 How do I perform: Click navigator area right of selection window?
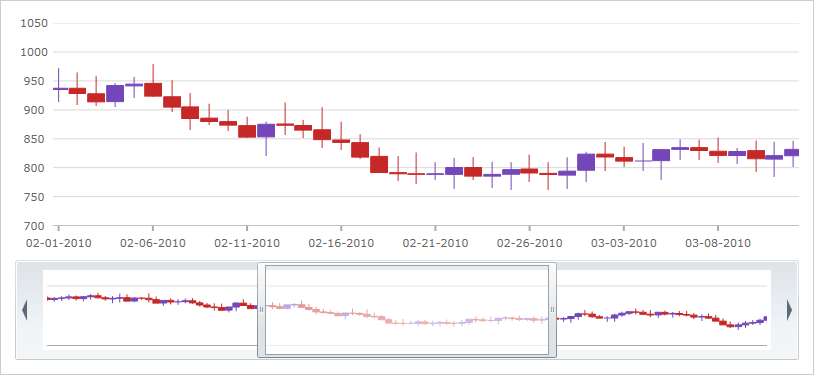(x=663, y=310)
